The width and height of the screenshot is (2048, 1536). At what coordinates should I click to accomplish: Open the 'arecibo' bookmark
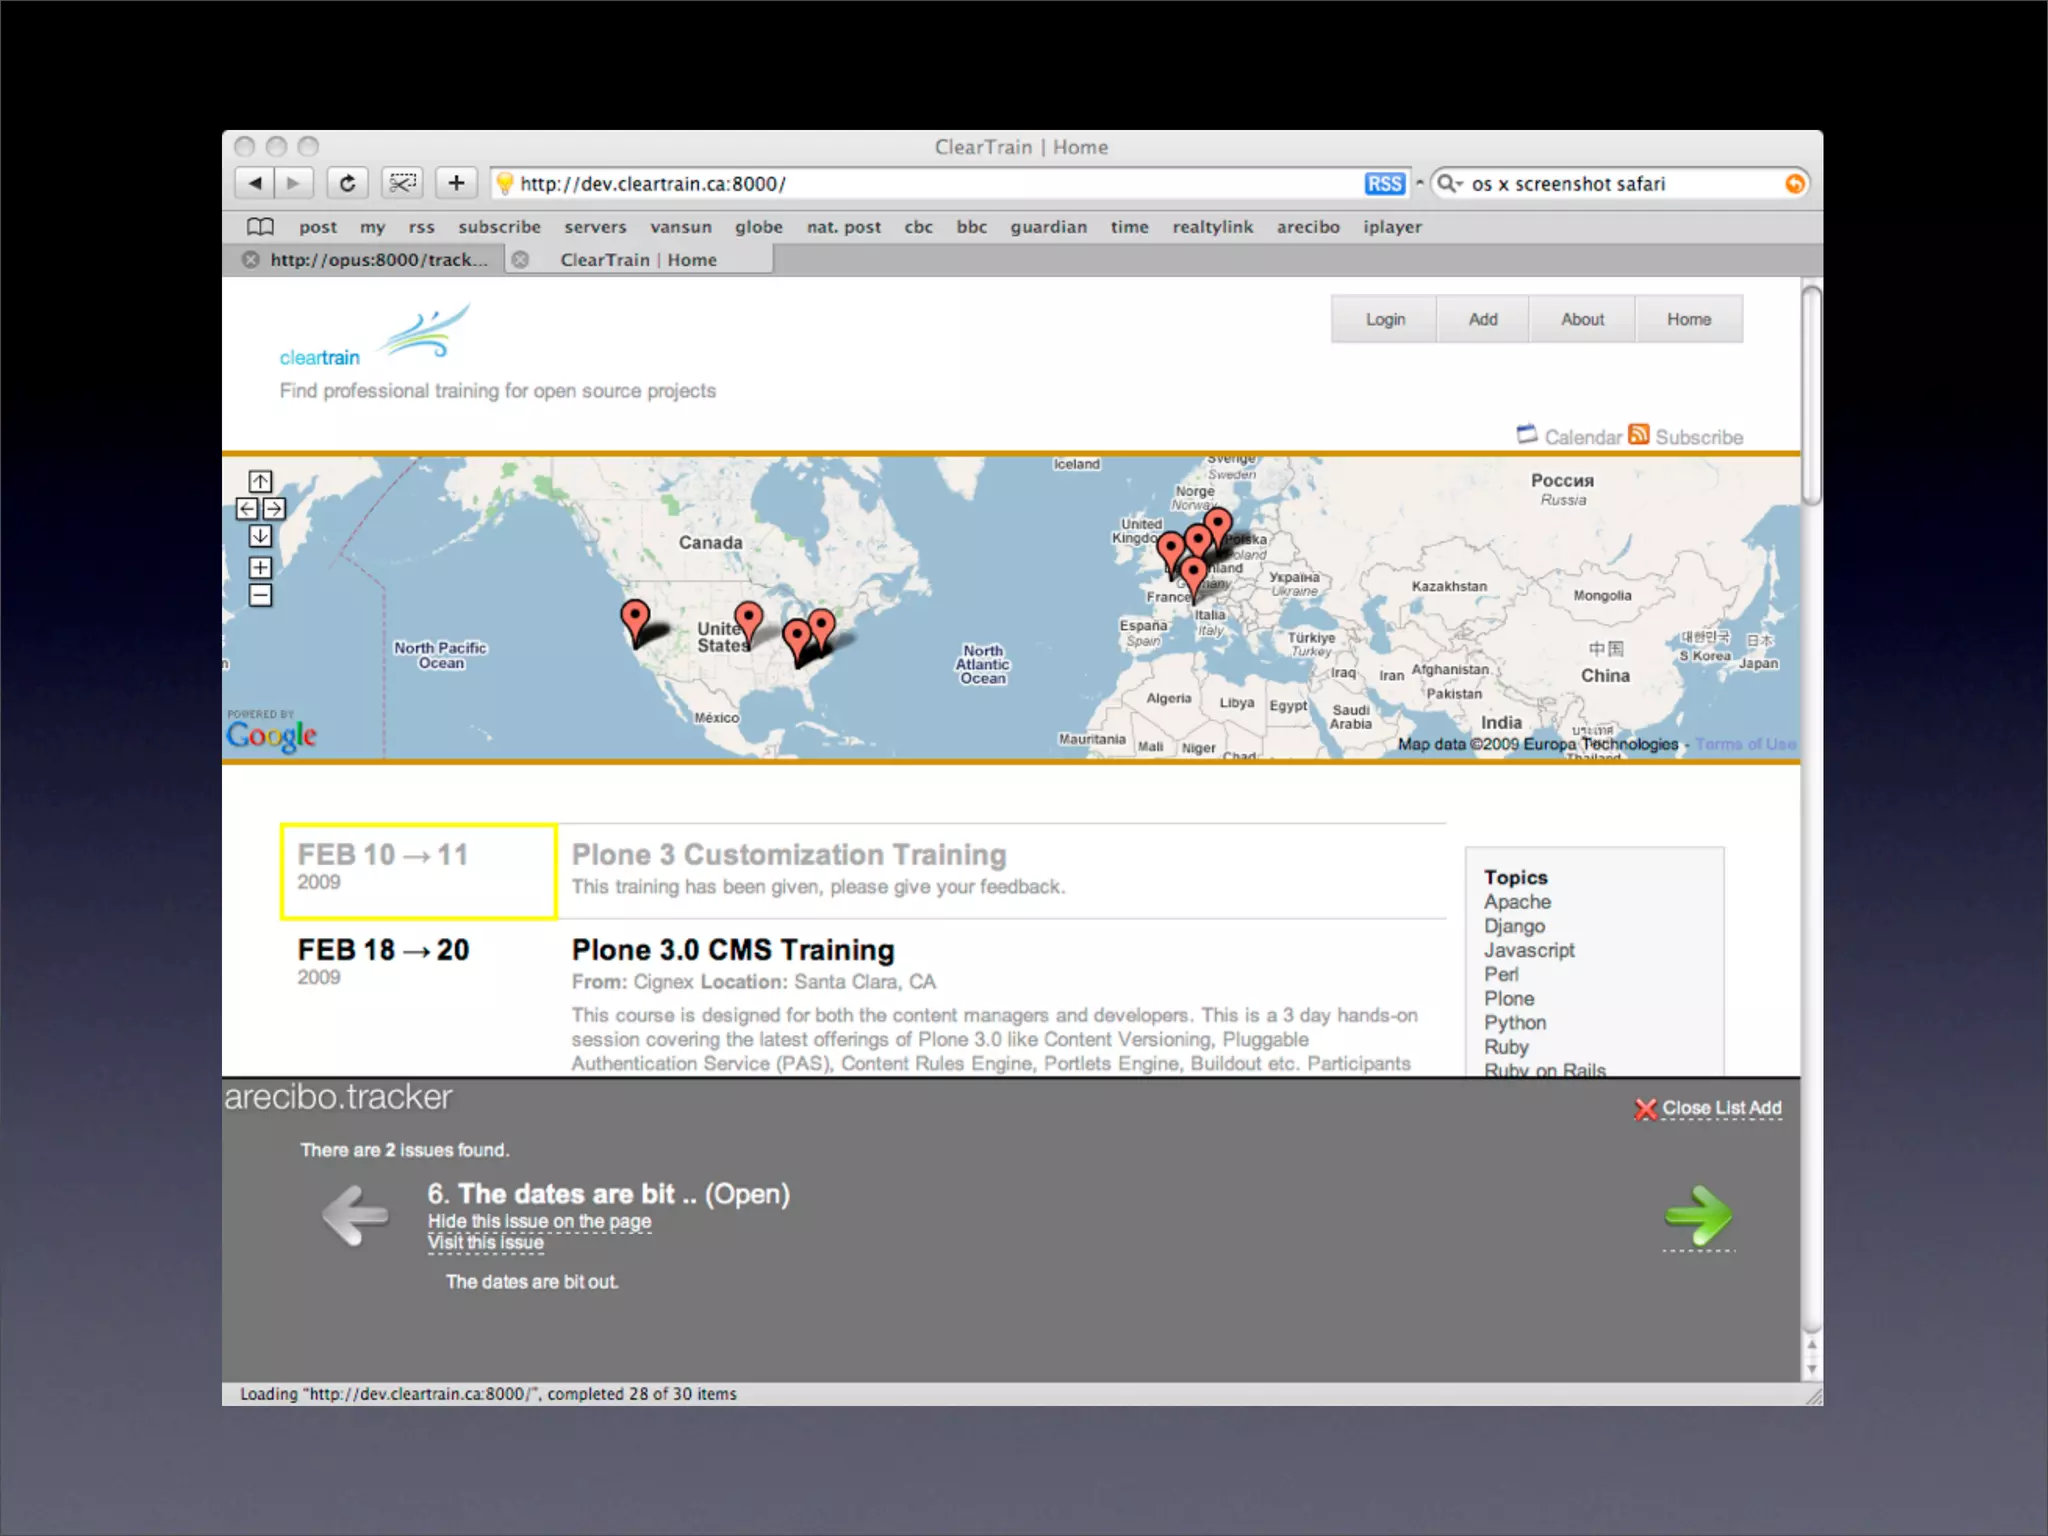coord(1308,227)
